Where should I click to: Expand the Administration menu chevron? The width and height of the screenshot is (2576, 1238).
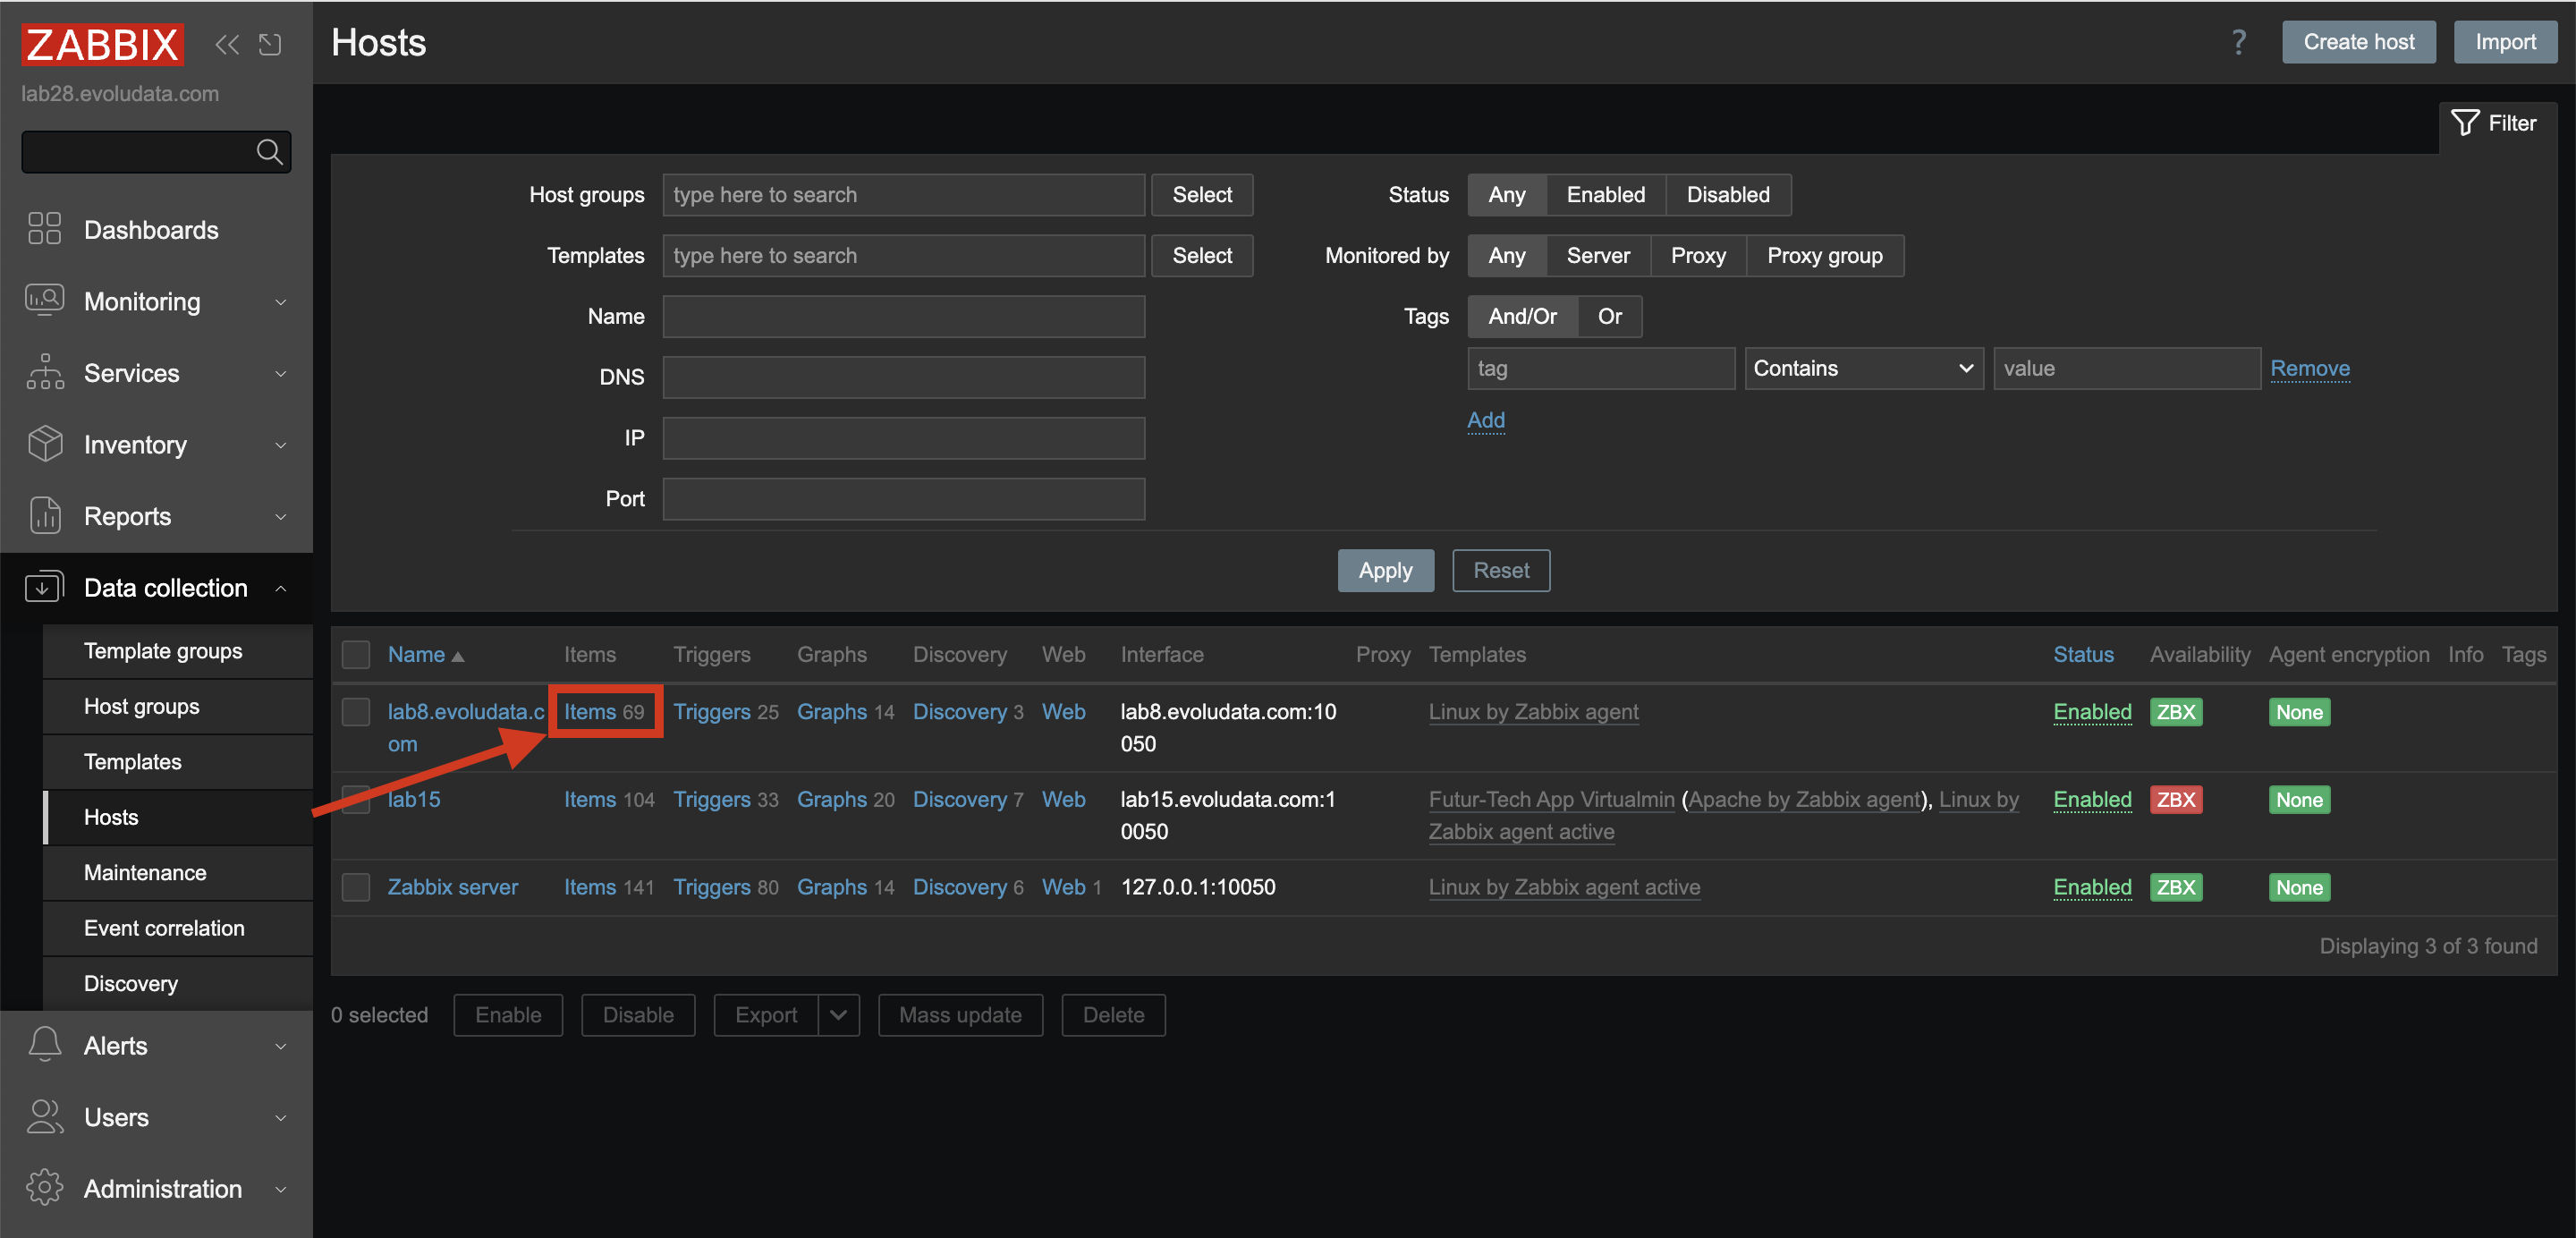tap(281, 1189)
